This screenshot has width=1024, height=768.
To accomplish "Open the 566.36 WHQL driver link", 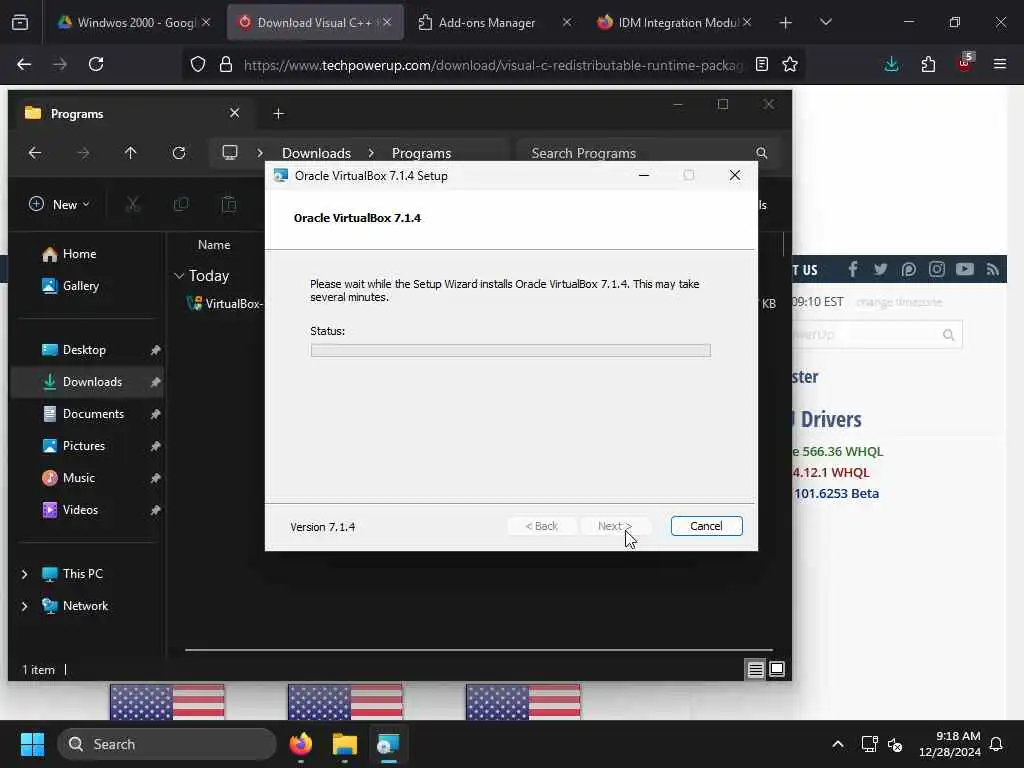I will point(837,451).
